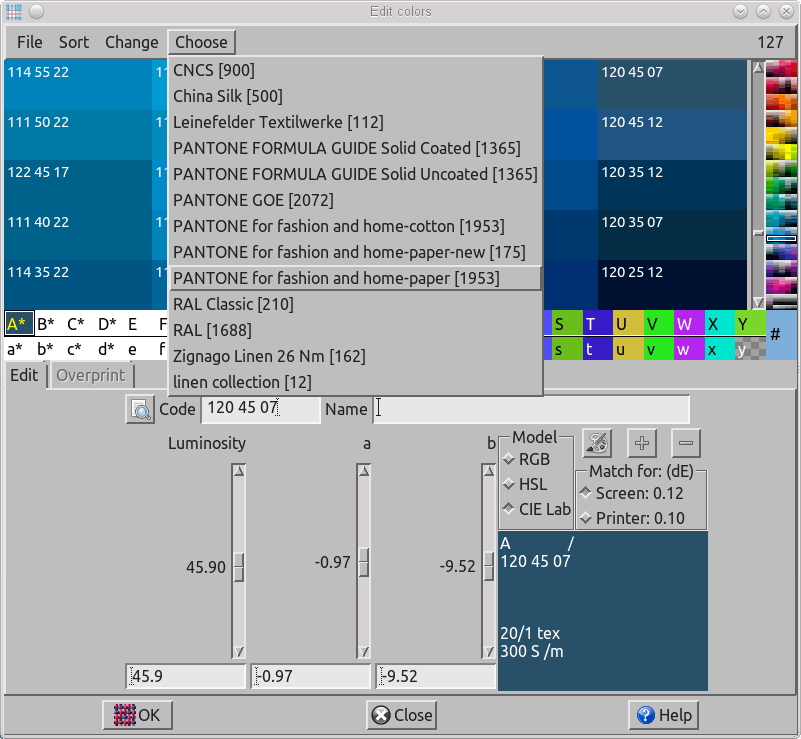The width and height of the screenshot is (801, 739).
Task: Click the Luminosity slider handle
Action: (239, 567)
